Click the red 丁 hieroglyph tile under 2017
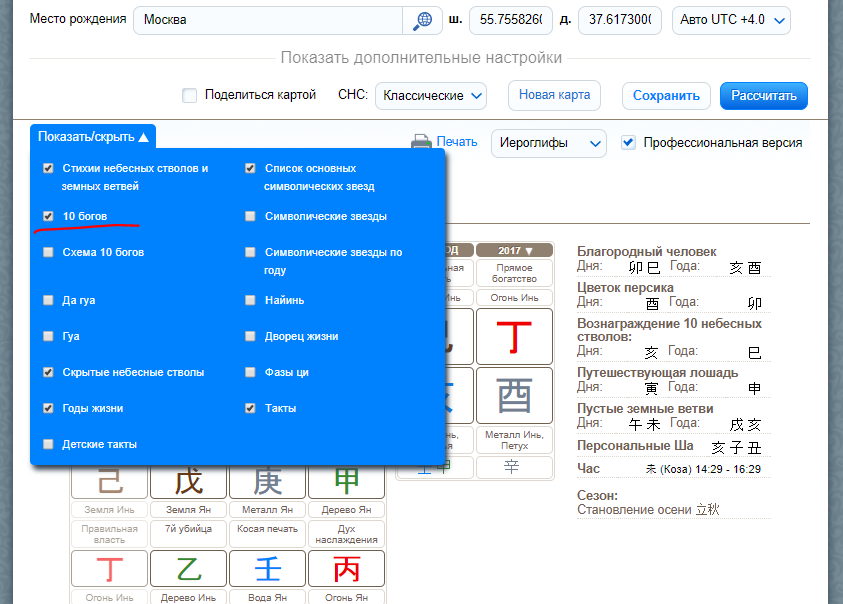843x604 pixels. pos(514,337)
